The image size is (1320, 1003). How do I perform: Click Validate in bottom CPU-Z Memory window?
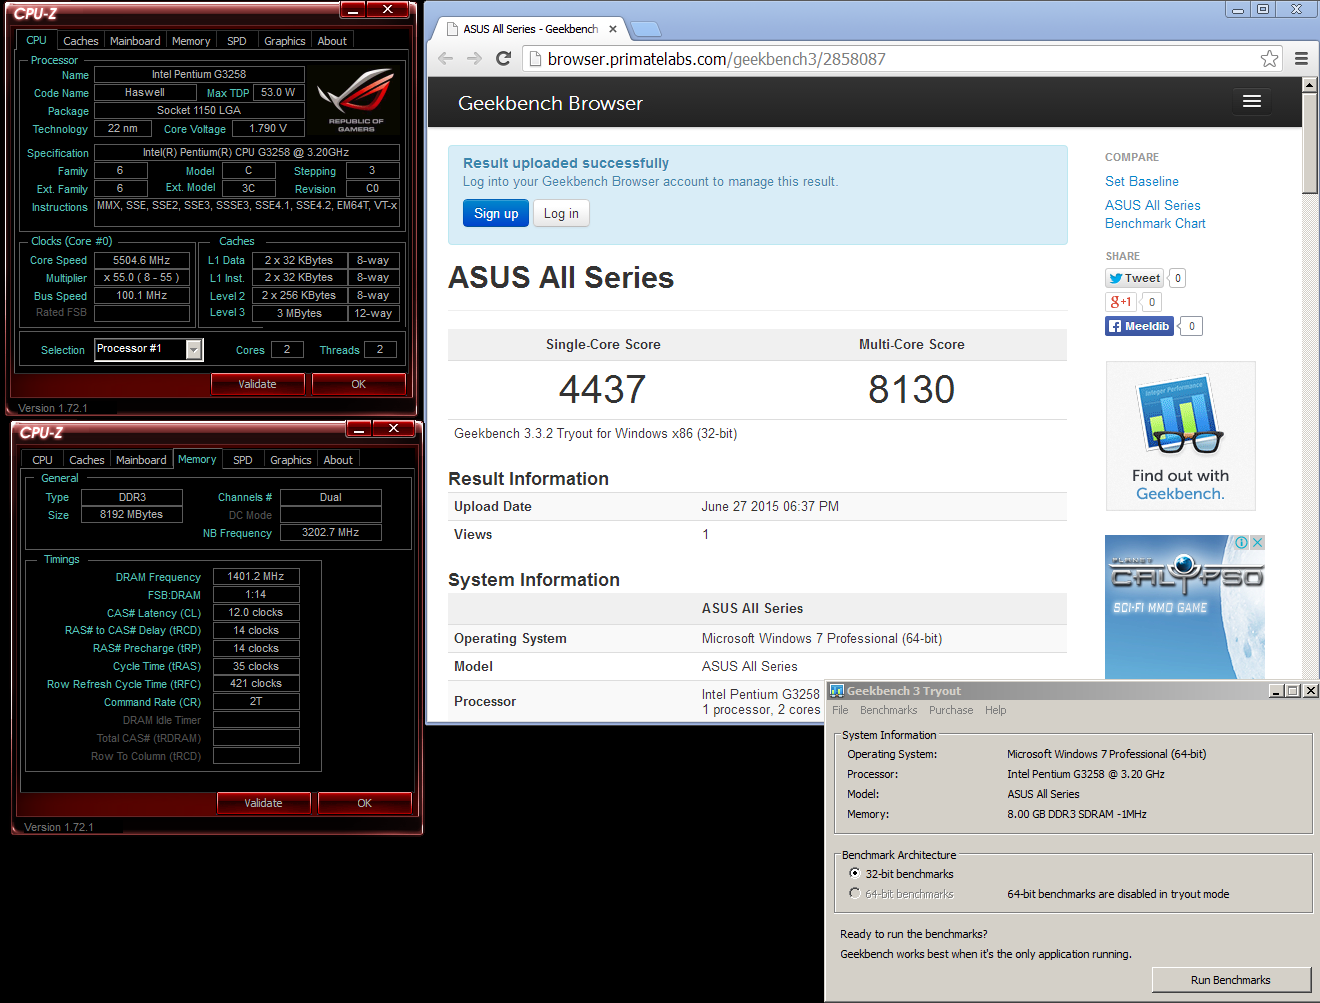coord(263,803)
